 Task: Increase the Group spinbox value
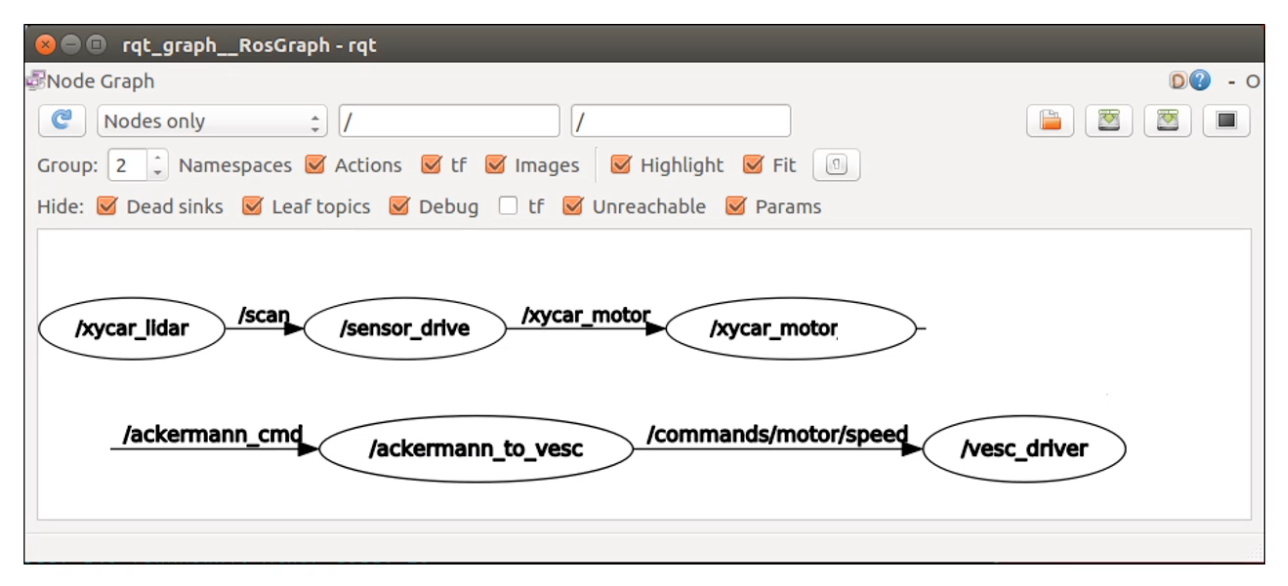pyautogui.click(x=158, y=158)
